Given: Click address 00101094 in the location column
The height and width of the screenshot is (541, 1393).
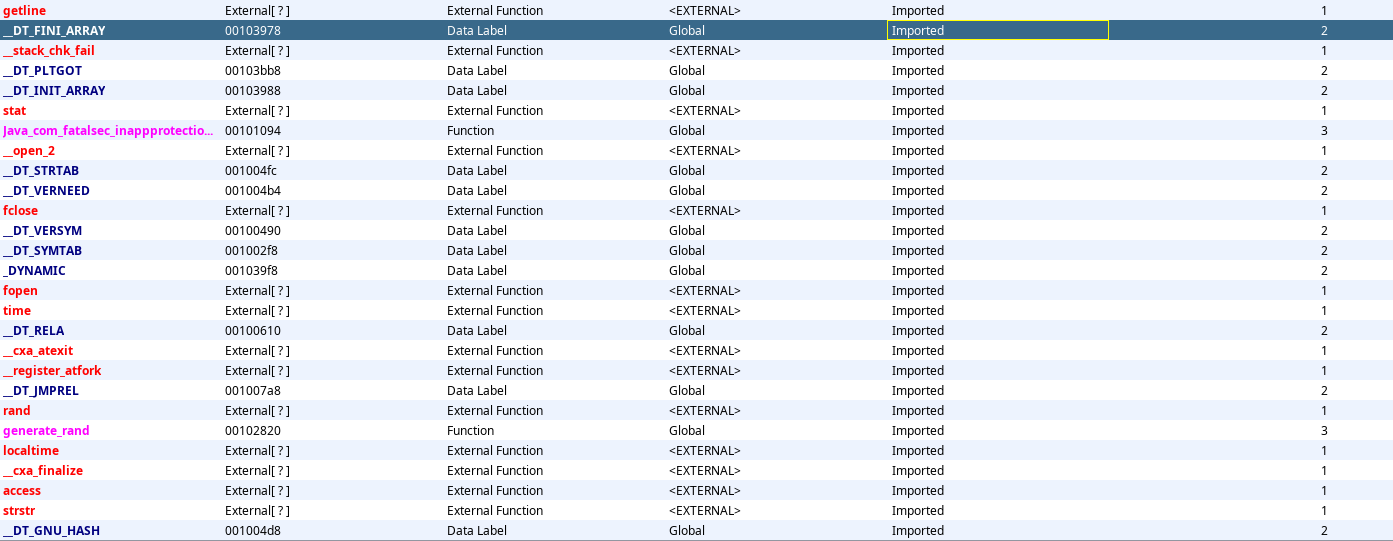Looking at the screenshot, I should 253,131.
